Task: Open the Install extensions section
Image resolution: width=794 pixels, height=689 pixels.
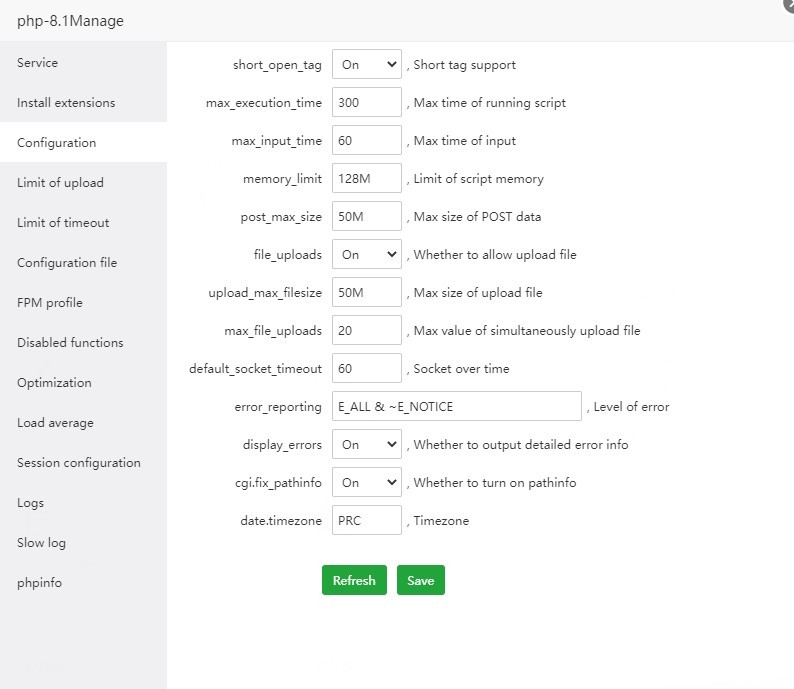Action: [66, 103]
